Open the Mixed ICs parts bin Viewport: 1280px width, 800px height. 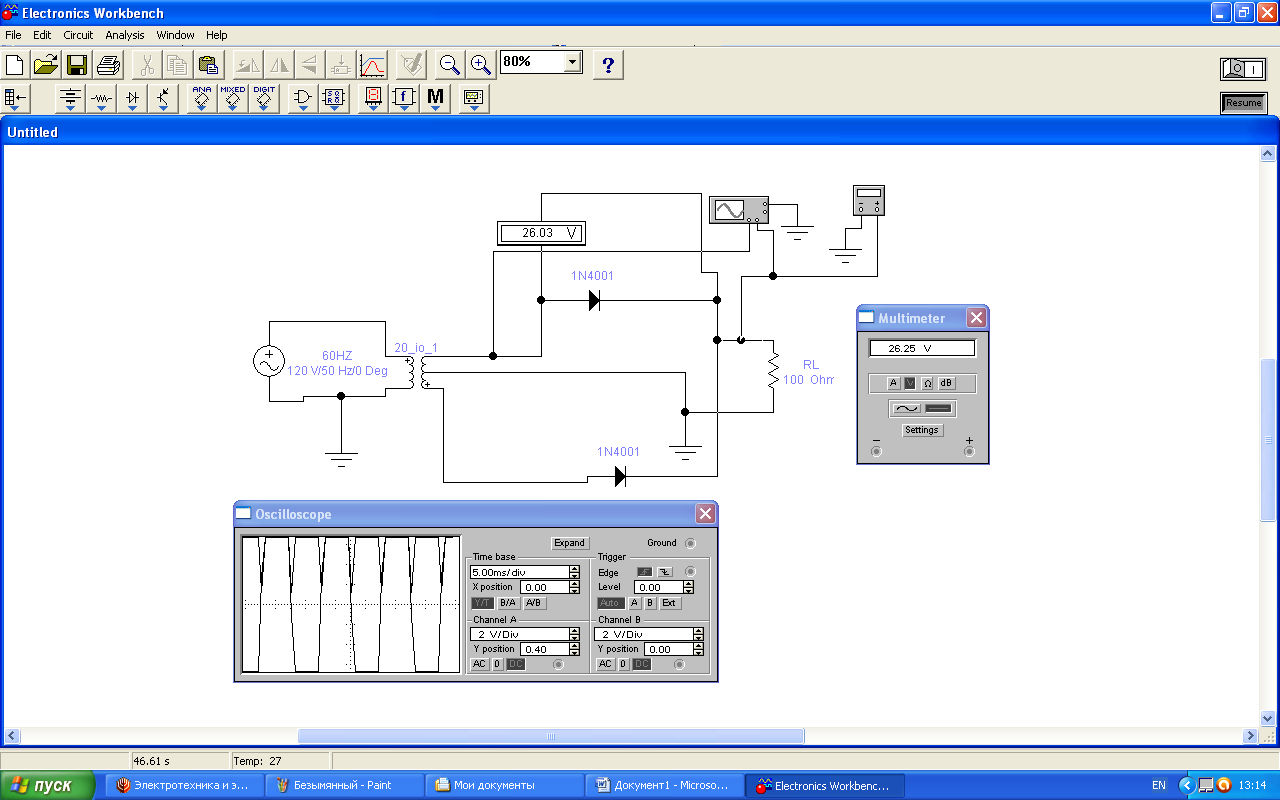click(233, 98)
